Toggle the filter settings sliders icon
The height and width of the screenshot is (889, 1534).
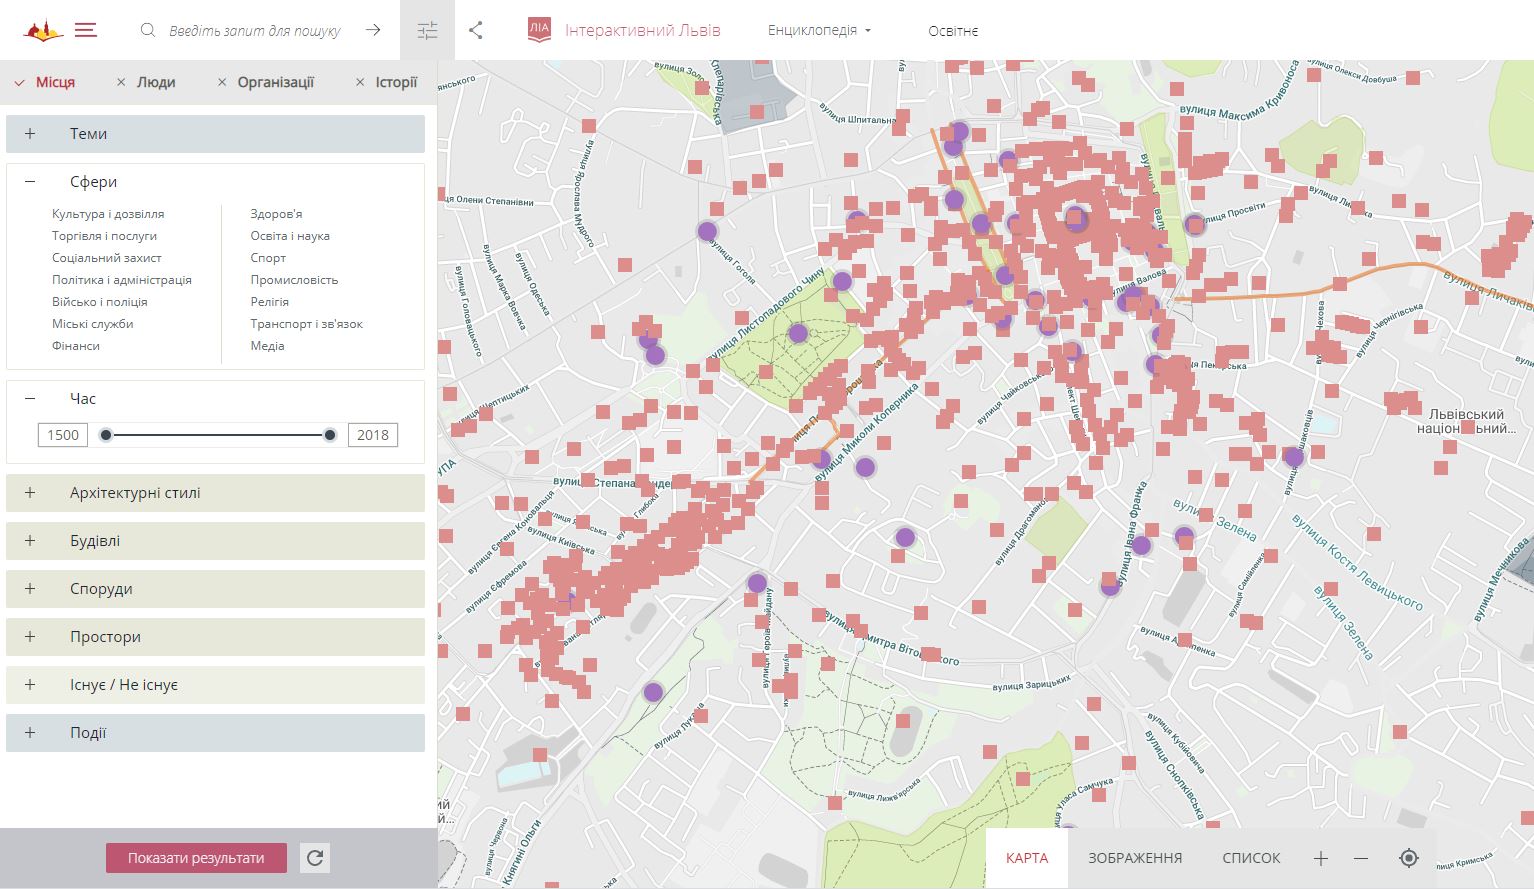click(x=427, y=31)
